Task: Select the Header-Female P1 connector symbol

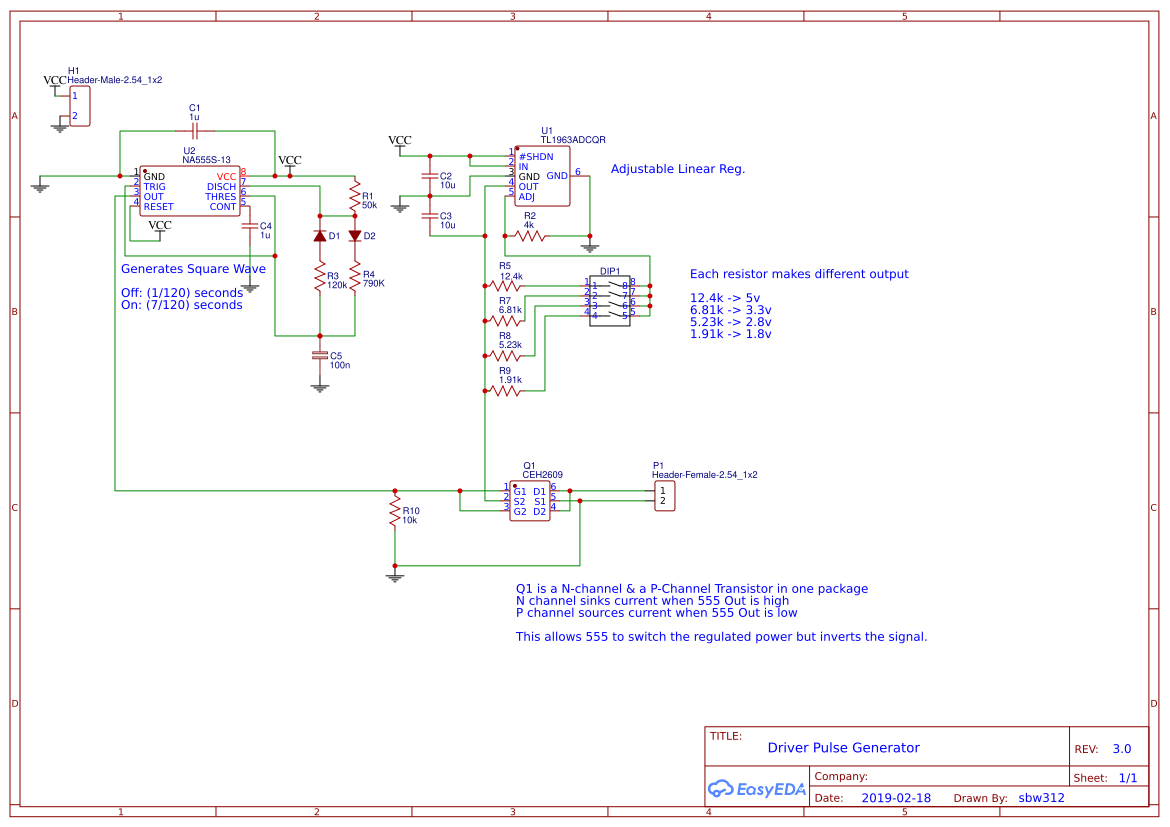Action: 663,496
